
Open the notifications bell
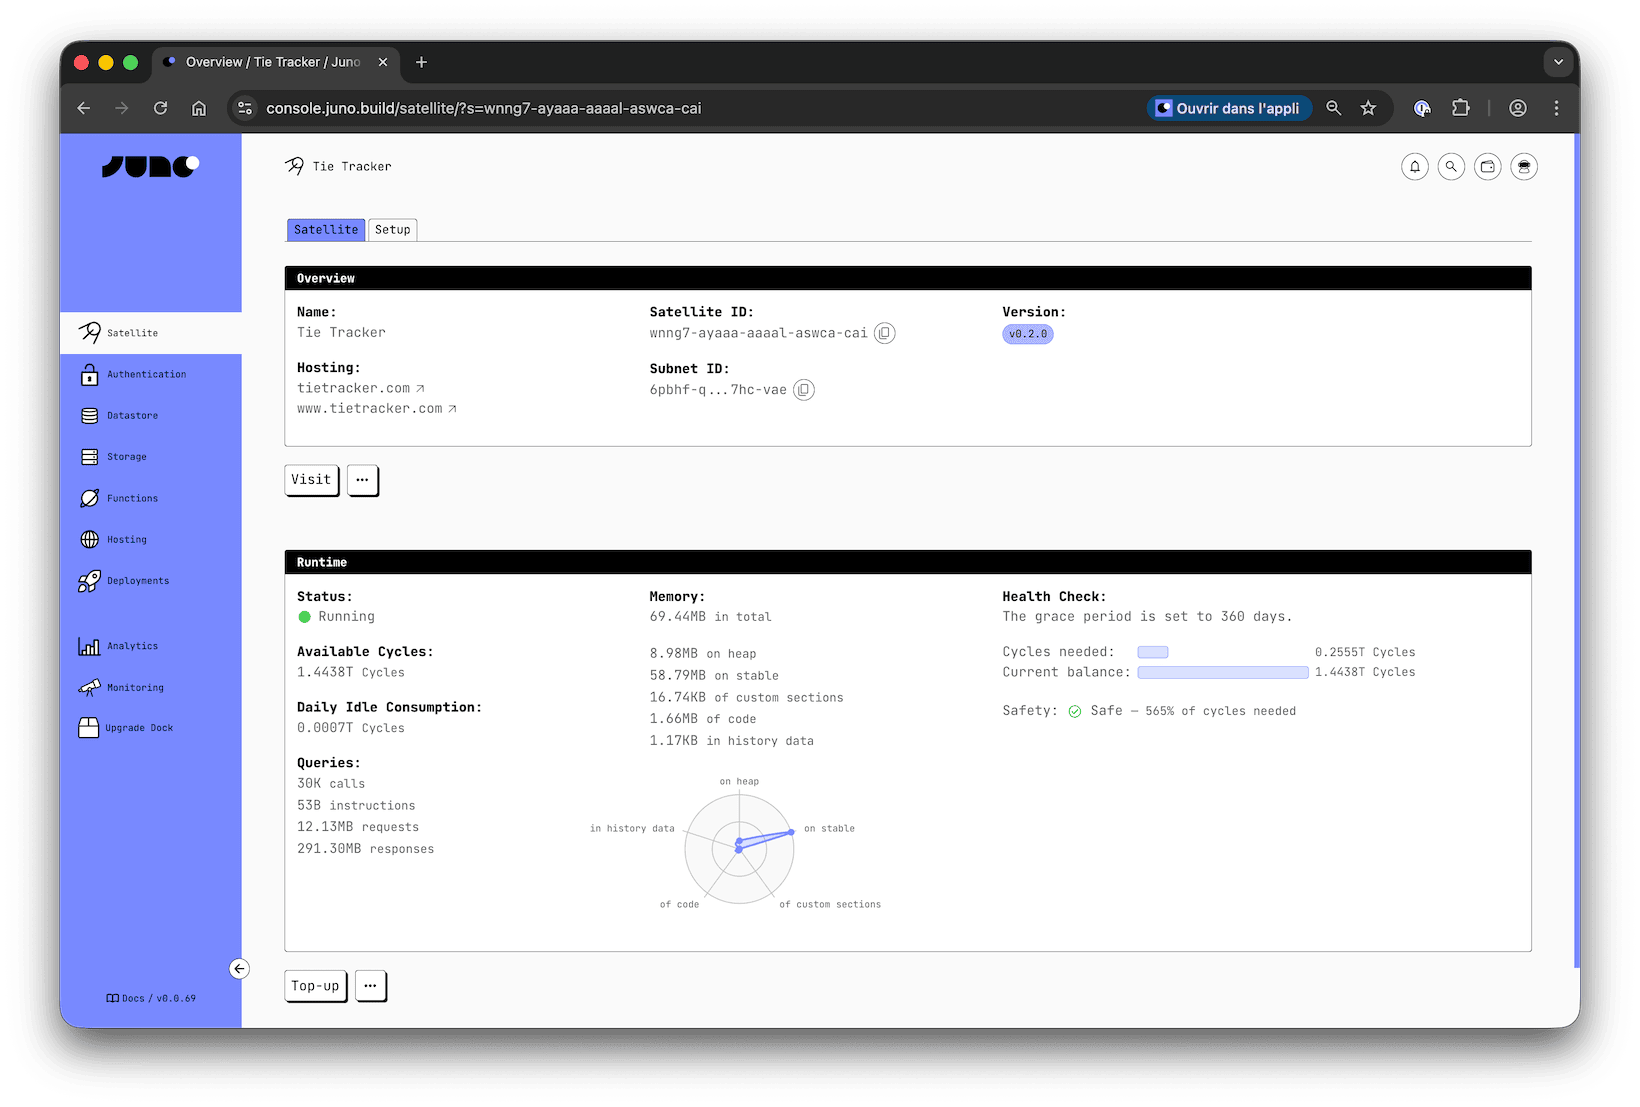click(1415, 166)
